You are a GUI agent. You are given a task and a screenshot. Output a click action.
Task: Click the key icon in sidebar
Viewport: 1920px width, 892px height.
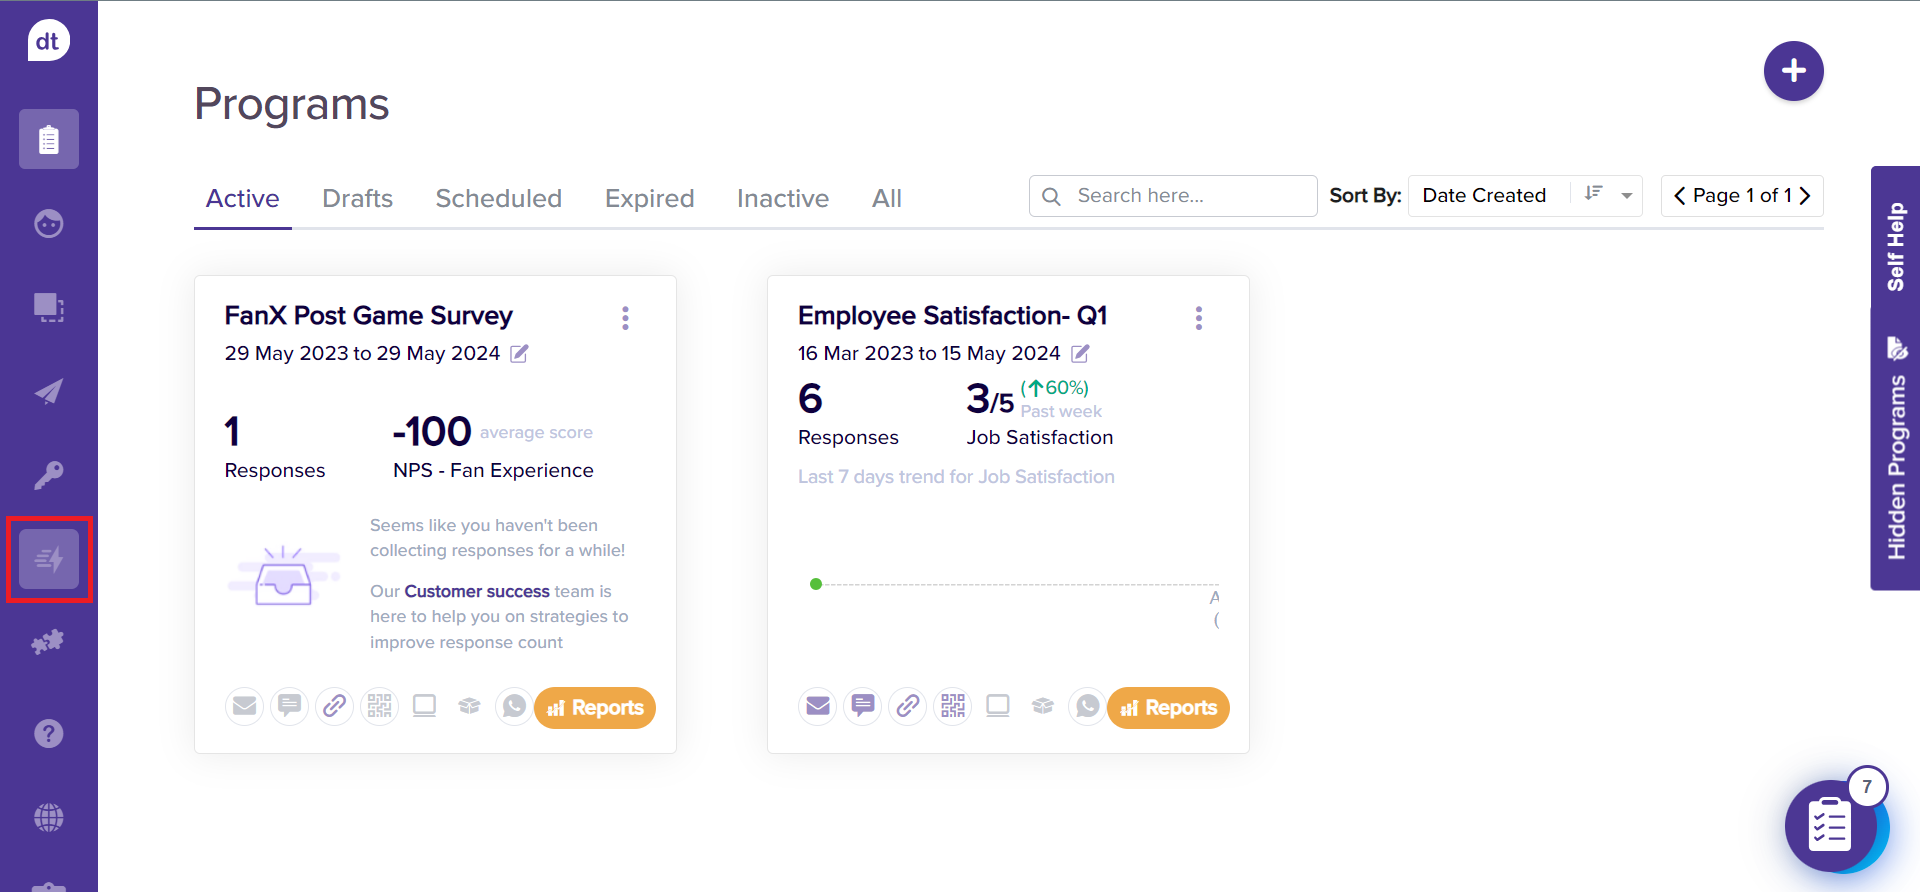point(49,475)
